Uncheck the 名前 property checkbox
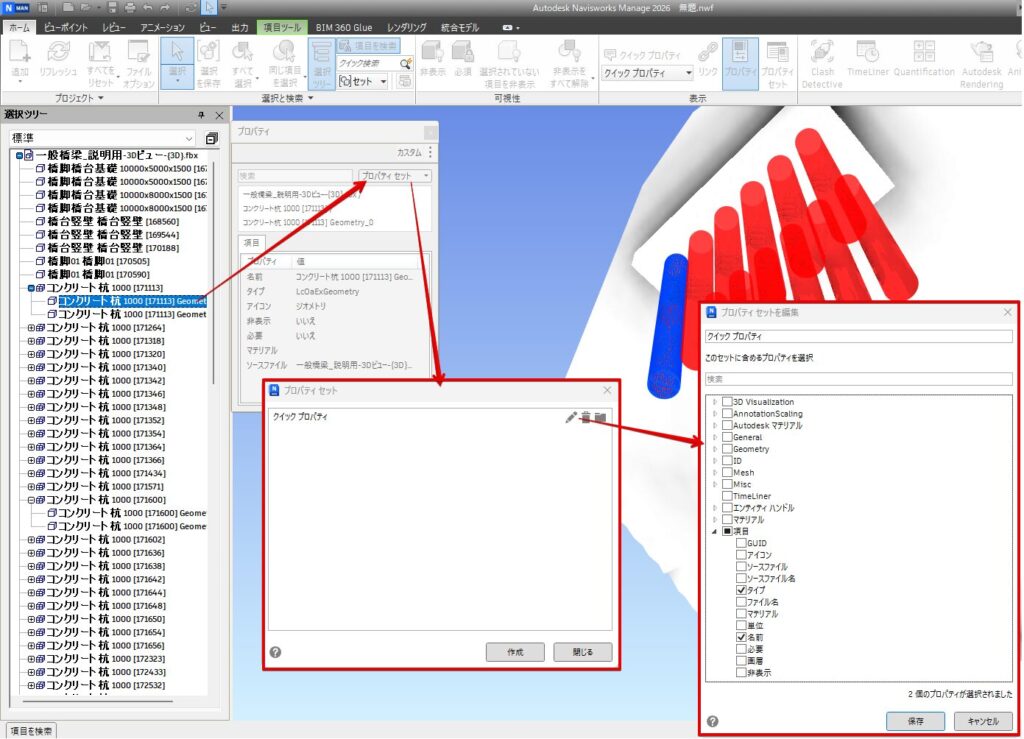This screenshot has height=739, width=1024. click(741, 637)
